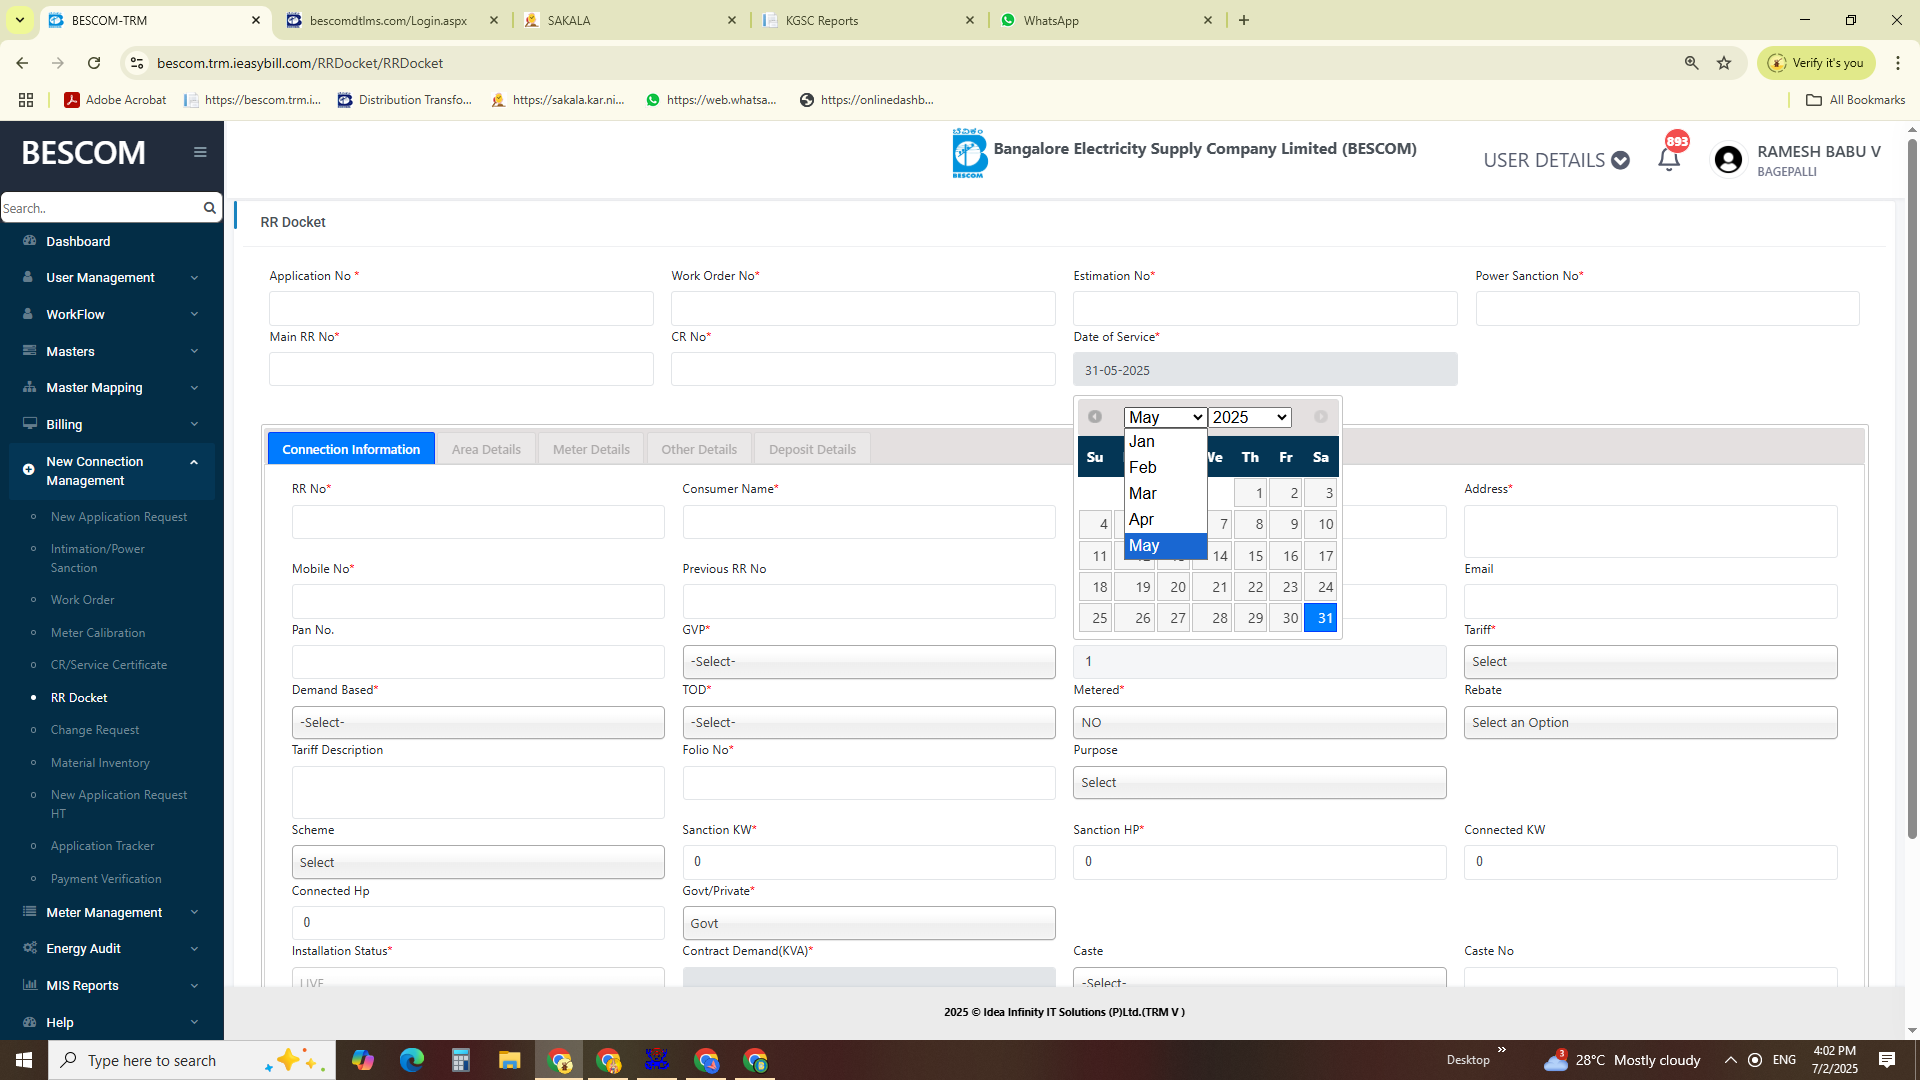The image size is (1920, 1080).
Task: Switch to the Deposit Details tab
Action: click(x=812, y=449)
